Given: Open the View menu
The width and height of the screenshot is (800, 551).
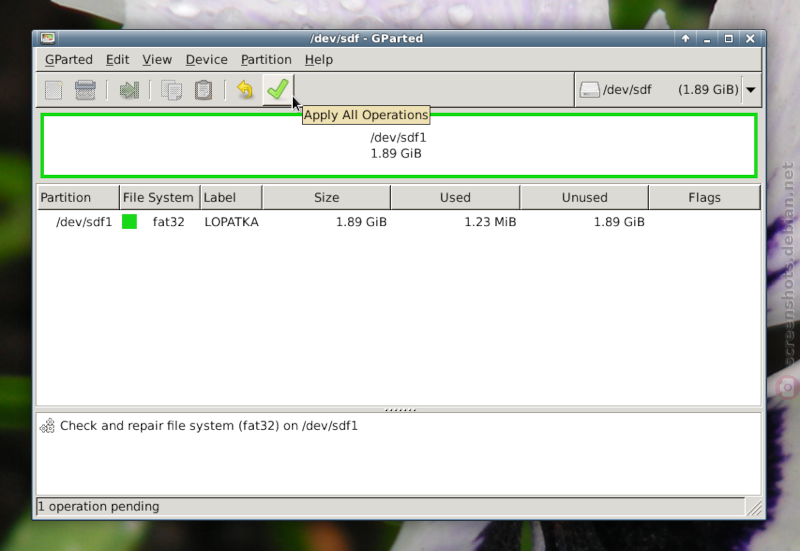Looking at the screenshot, I should (157, 60).
